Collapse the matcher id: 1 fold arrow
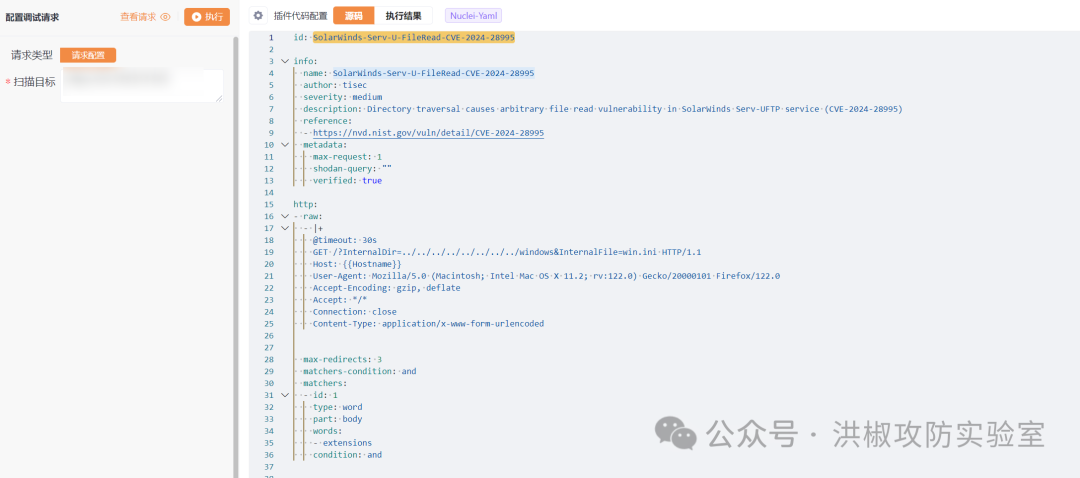Screen dimensions: 1080x478 pos(284,395)
